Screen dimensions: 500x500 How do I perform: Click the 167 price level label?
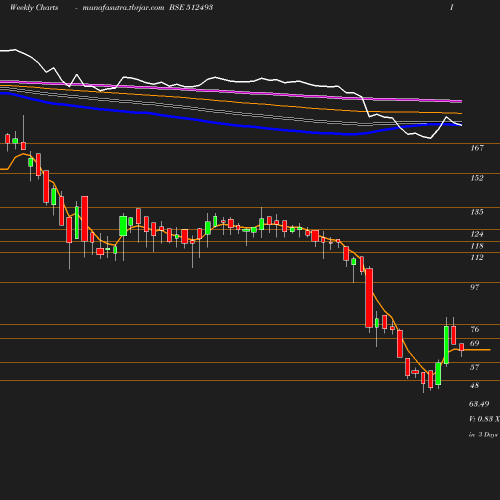[477, 148]
